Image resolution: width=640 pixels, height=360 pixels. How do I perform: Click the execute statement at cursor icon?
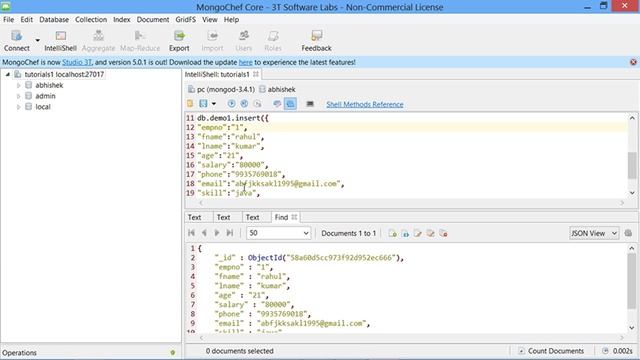click(x=257, y=104)
